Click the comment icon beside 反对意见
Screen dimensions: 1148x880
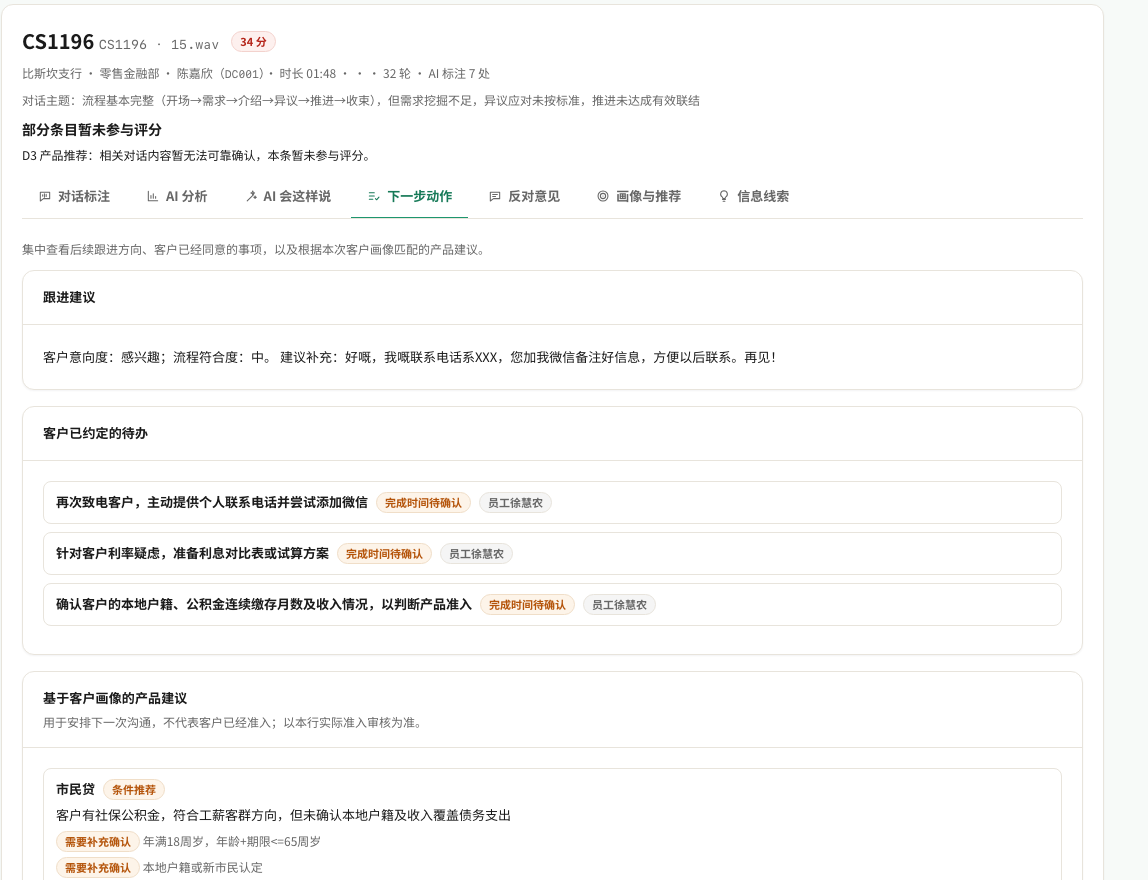pyautogui.click(x=495, y=196)
